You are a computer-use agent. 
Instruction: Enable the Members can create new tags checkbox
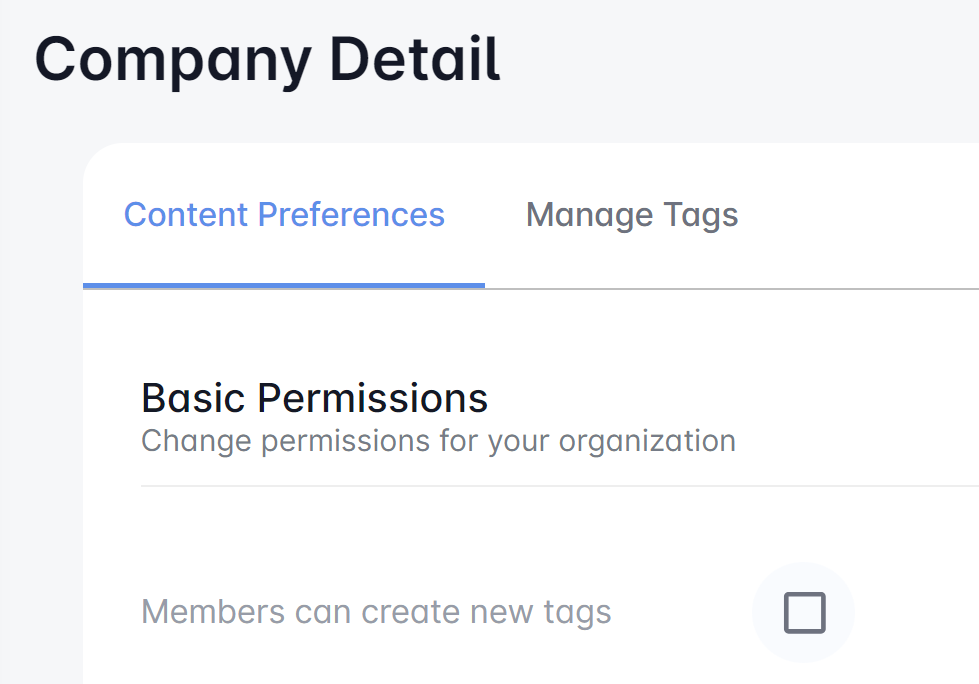tap(804, 613)
